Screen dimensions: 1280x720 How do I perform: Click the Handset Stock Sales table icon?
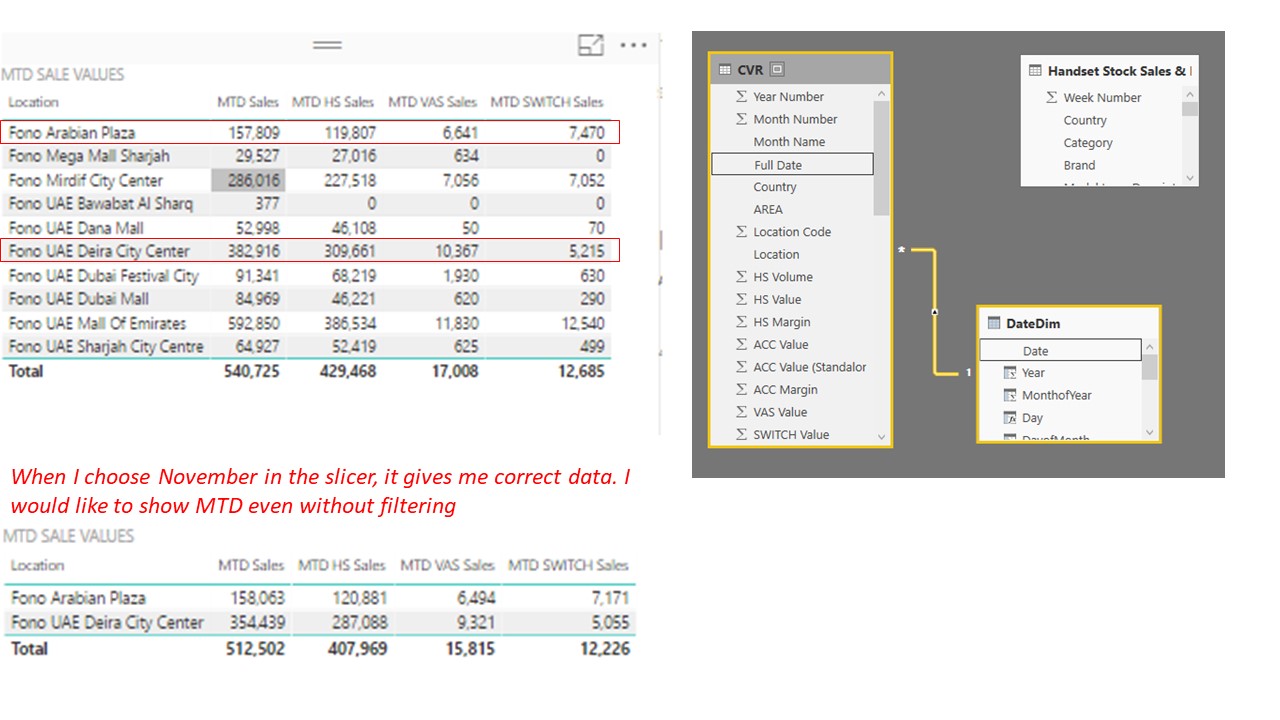click(1036, 71)
